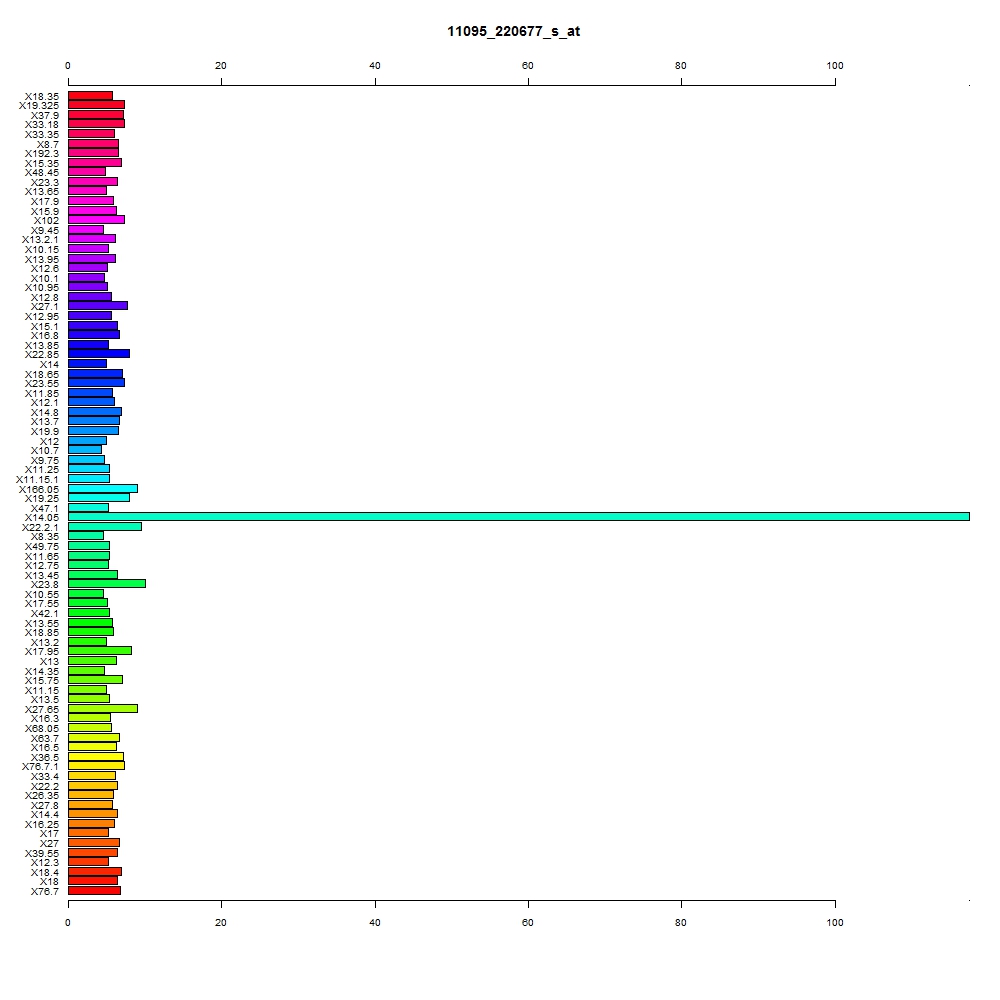Screen dimensions: 1000x1000
Task: Select the X15.35 label
Action: 41,164
